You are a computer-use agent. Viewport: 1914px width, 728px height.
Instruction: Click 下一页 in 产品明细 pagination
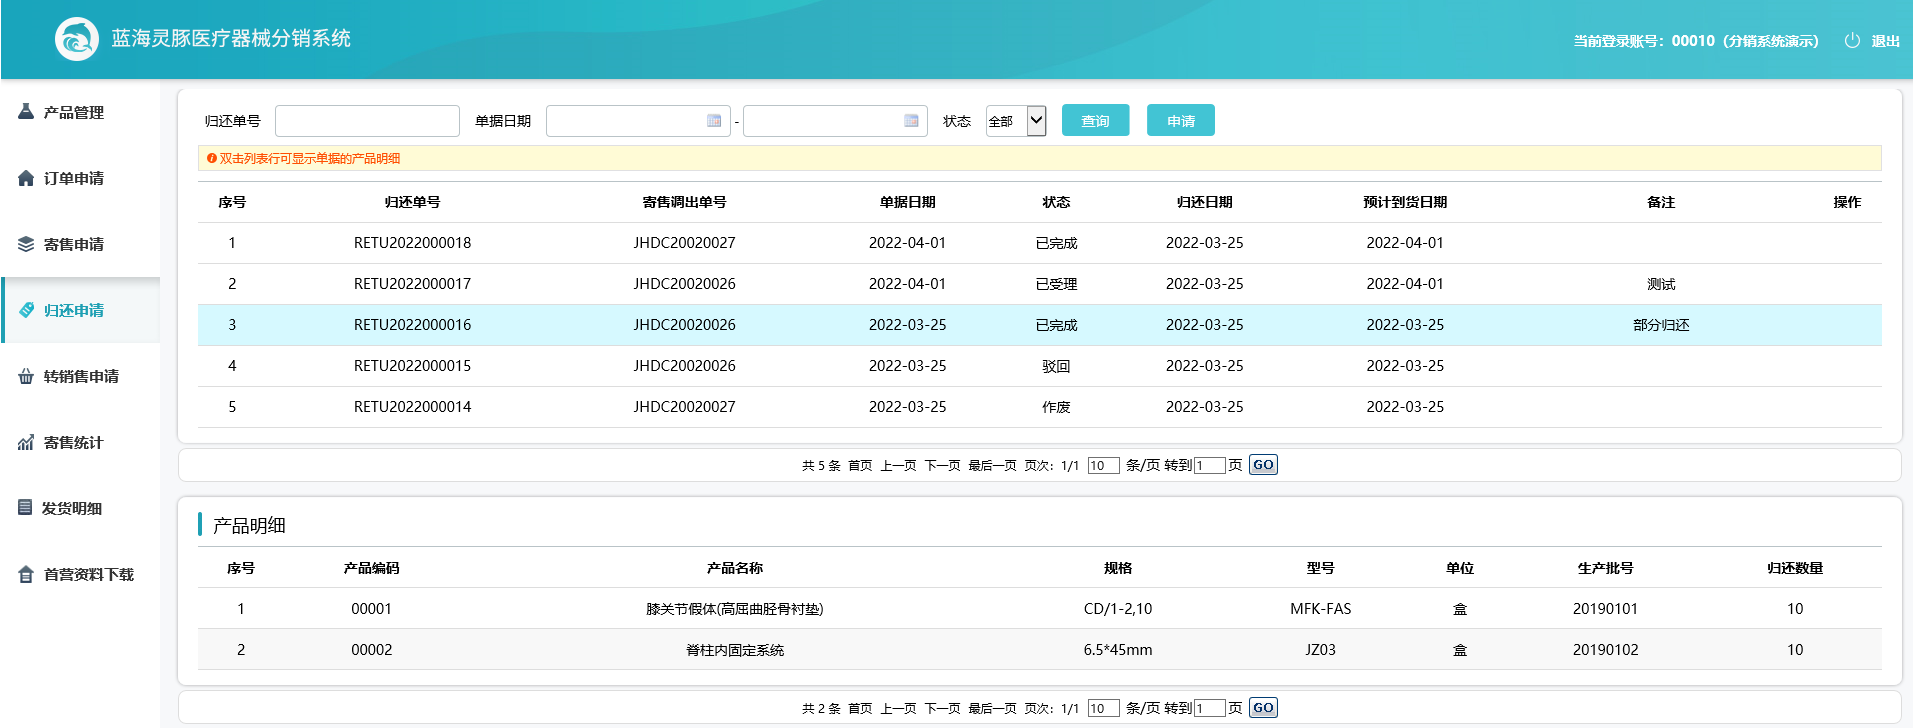[942, 709]
